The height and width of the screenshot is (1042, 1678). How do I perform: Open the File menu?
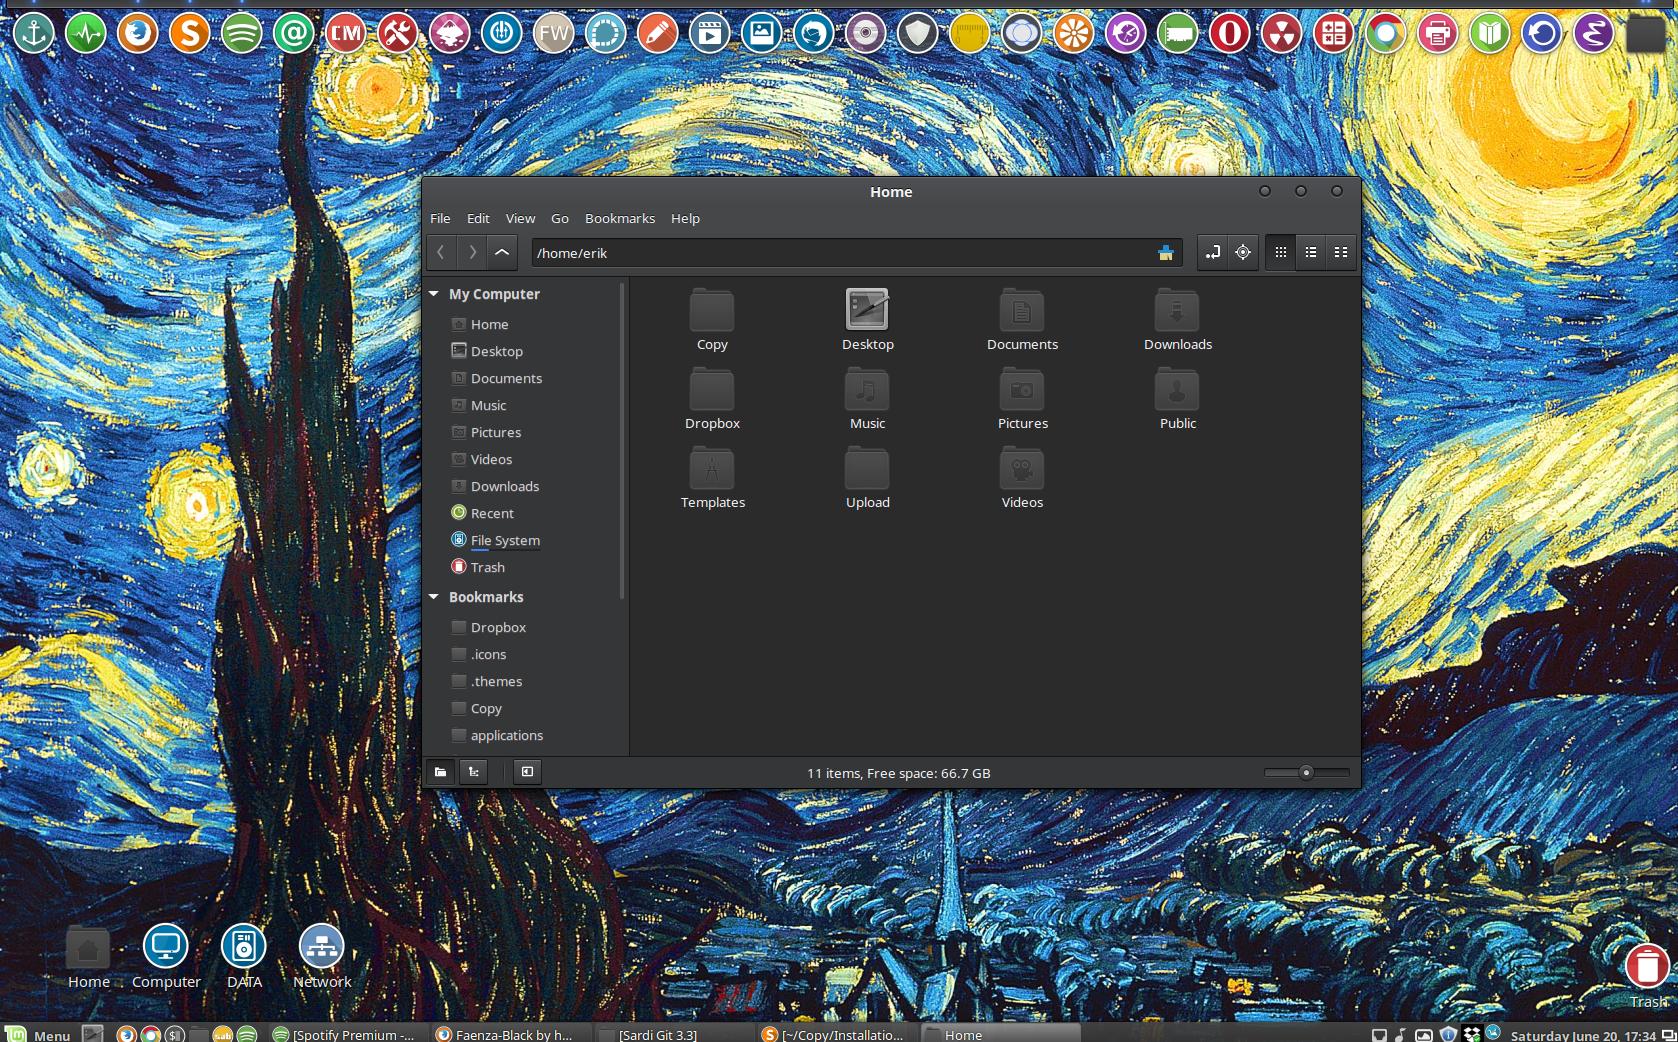[440, 218]
